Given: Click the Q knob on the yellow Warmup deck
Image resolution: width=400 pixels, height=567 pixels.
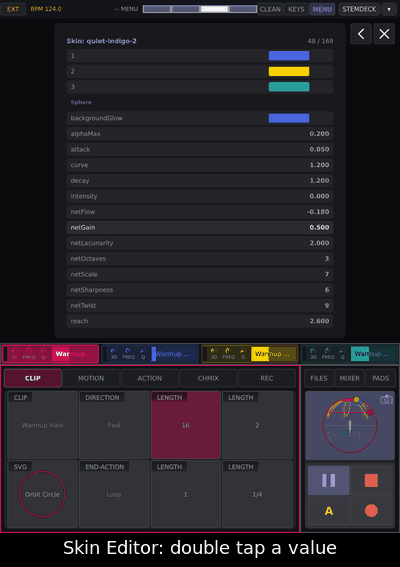Looking at the screenshot, I should [243, 351].
